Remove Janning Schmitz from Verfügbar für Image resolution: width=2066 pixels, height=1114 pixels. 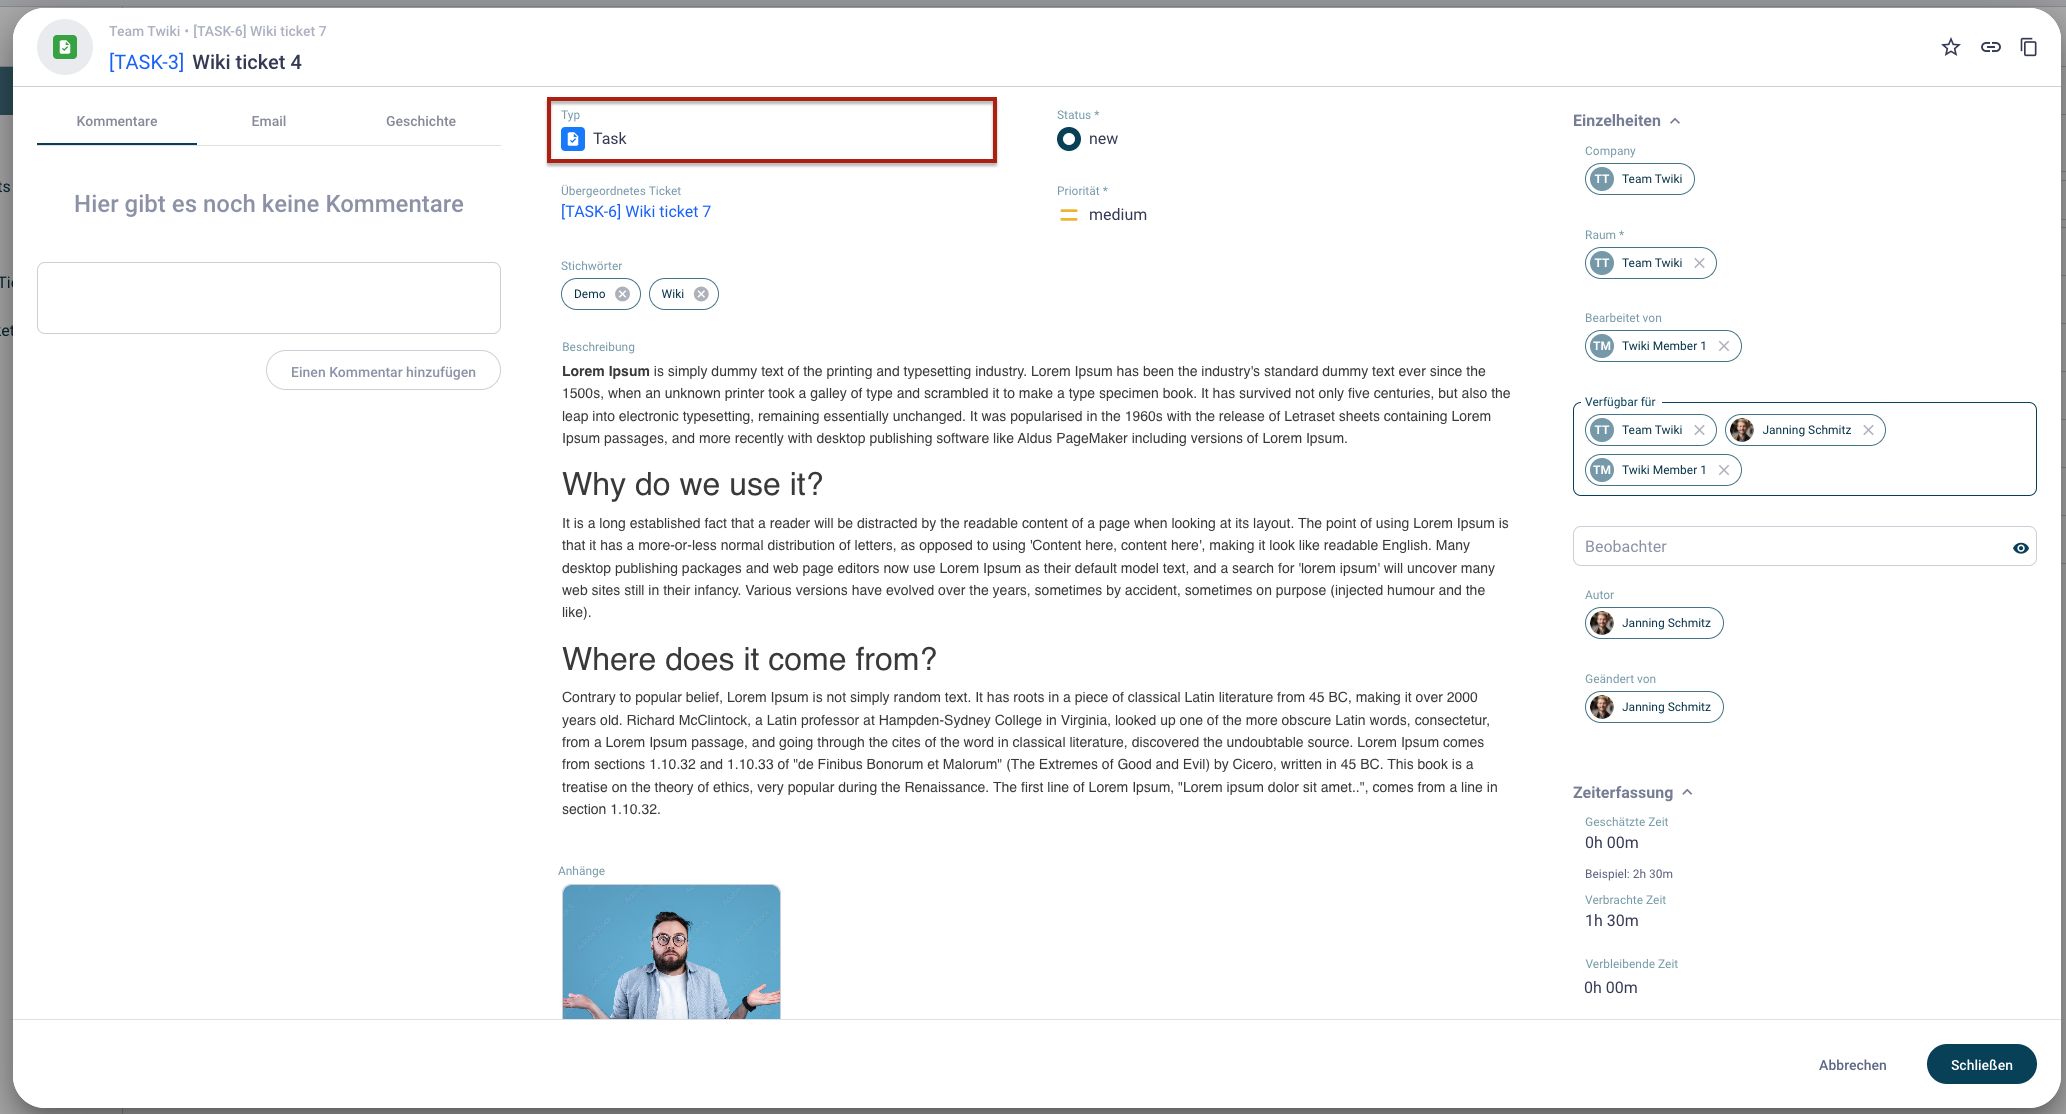(x=1868, y=430)
